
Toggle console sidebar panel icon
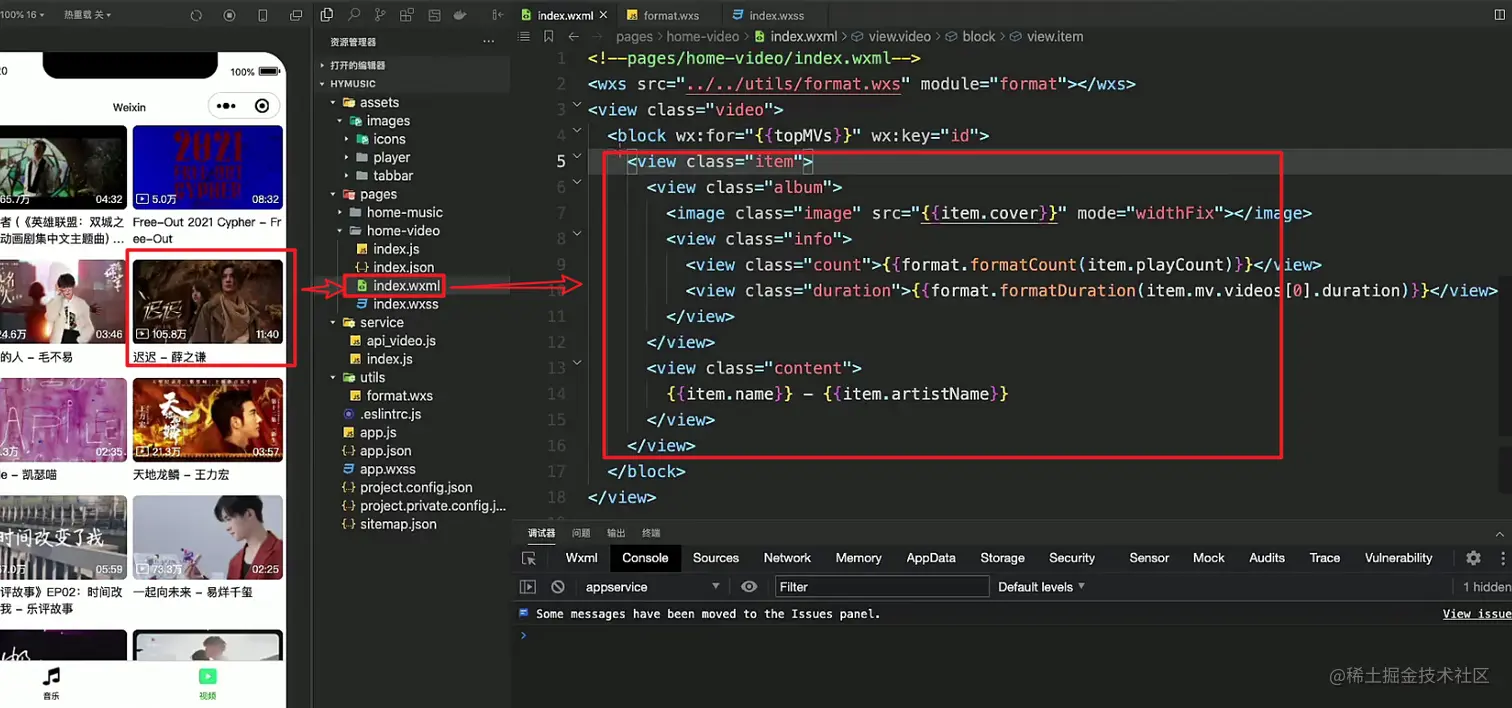(x=528, y=587)
